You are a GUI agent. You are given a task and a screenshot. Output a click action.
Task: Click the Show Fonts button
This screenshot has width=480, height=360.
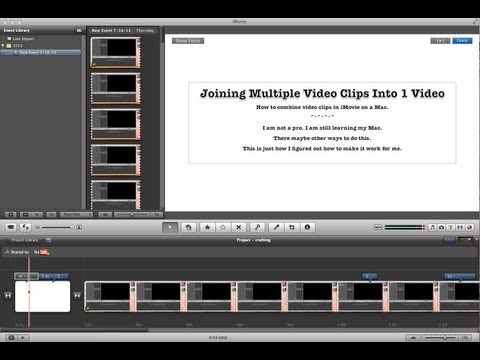coord(188,41)
